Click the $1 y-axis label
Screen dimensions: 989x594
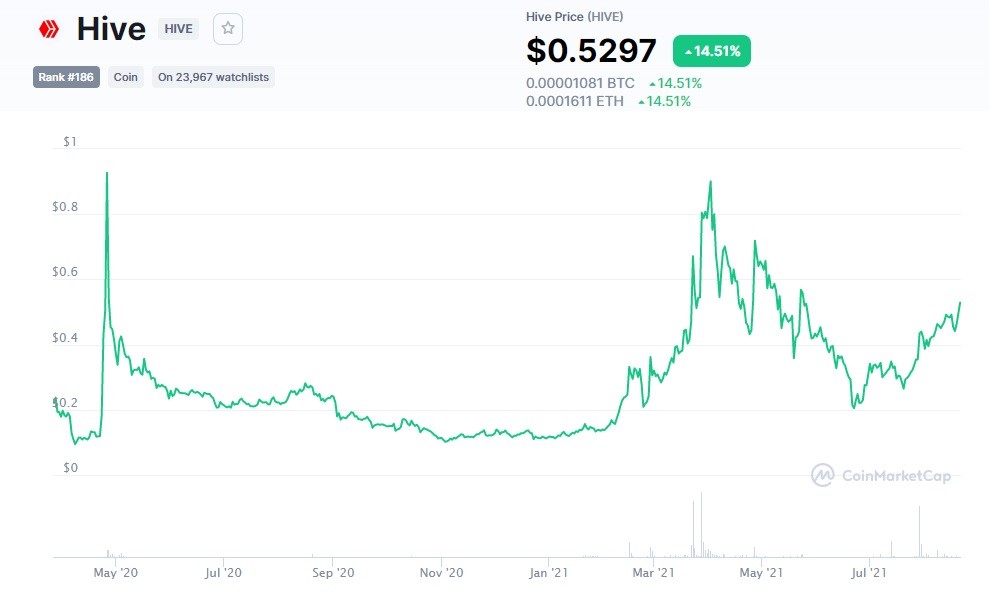coord(70,141)
